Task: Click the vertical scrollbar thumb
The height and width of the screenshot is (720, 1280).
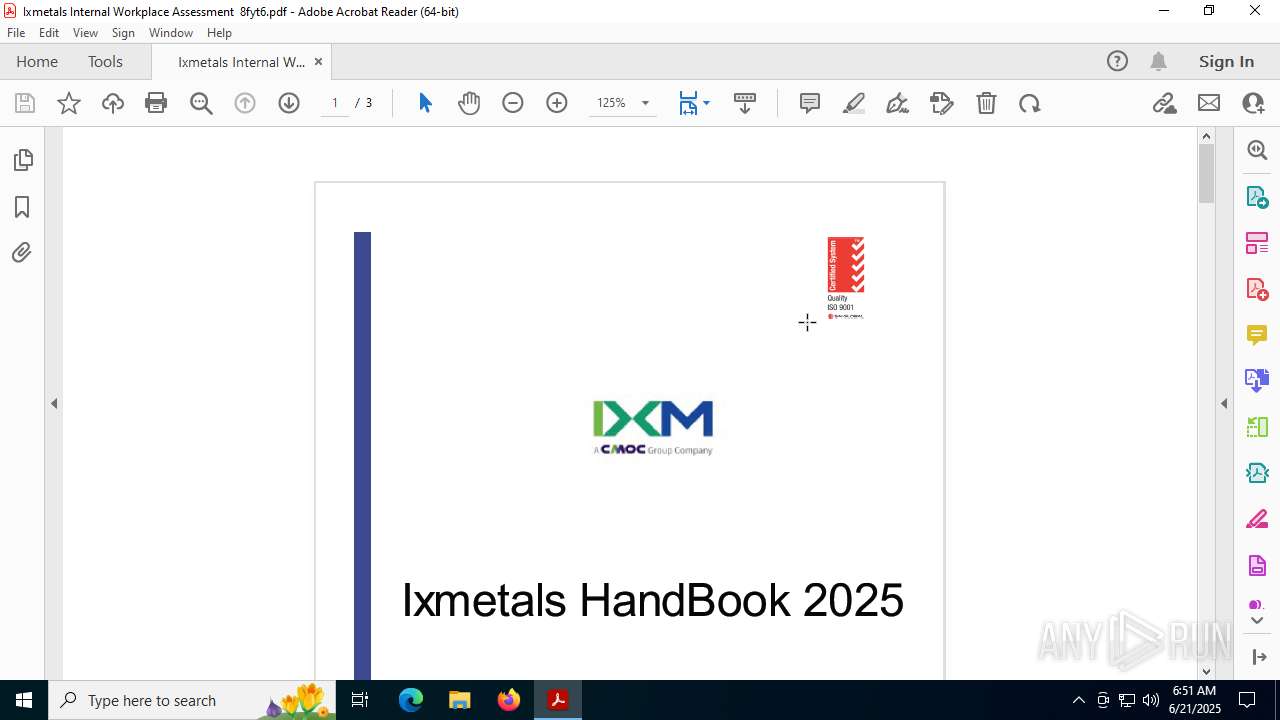Action: [1206, 172]
